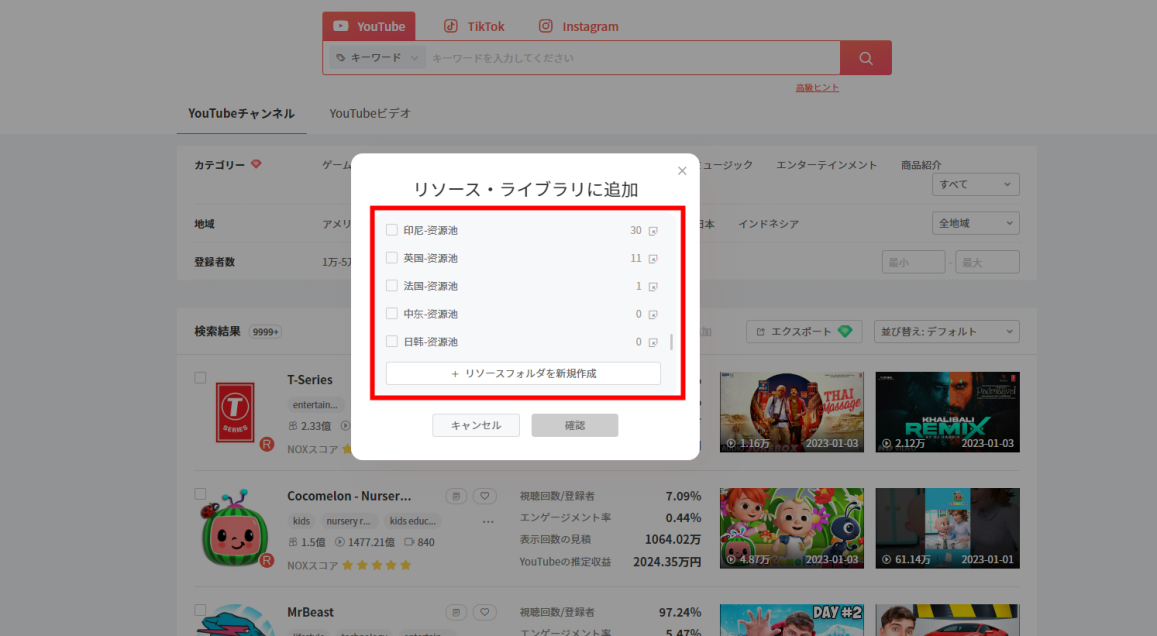Select the Cocomelon row checkbox

(200, 494)
